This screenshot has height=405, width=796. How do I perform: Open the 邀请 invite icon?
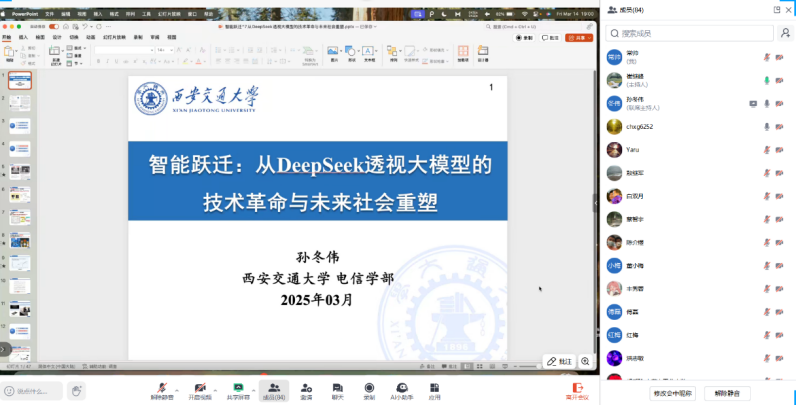[x=306, y=387]
